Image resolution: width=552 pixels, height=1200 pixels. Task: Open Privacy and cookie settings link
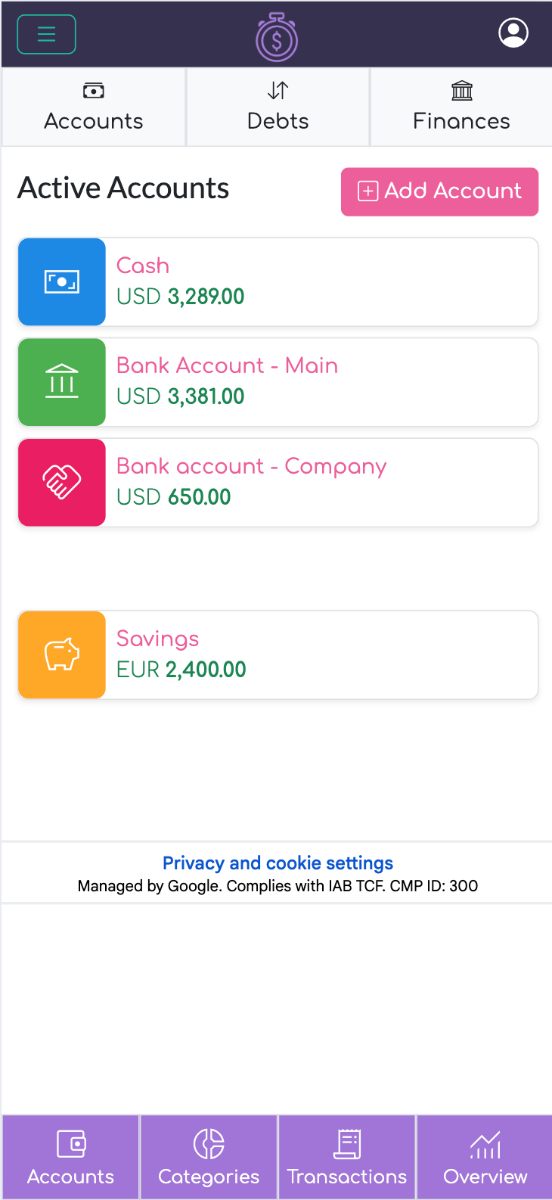coord(278,863)
